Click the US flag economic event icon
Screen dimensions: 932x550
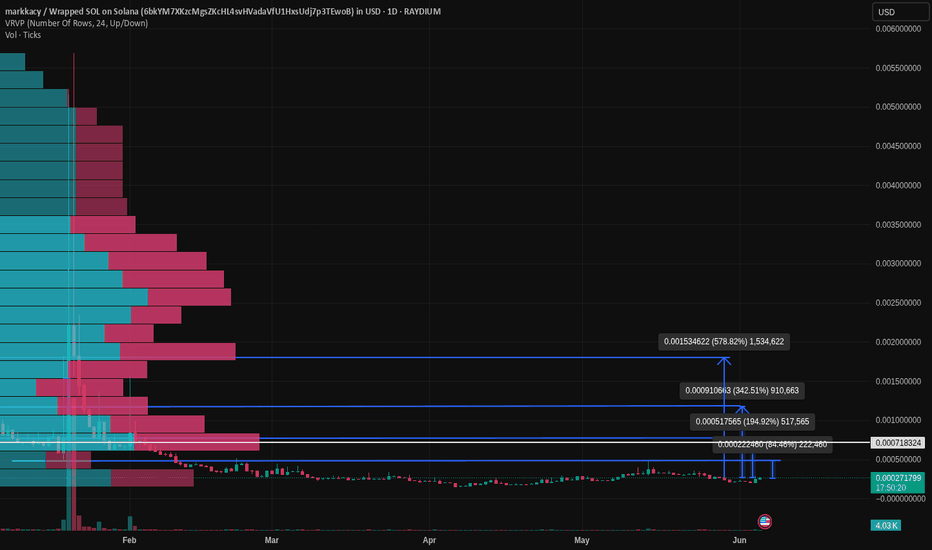coord(765,521)
